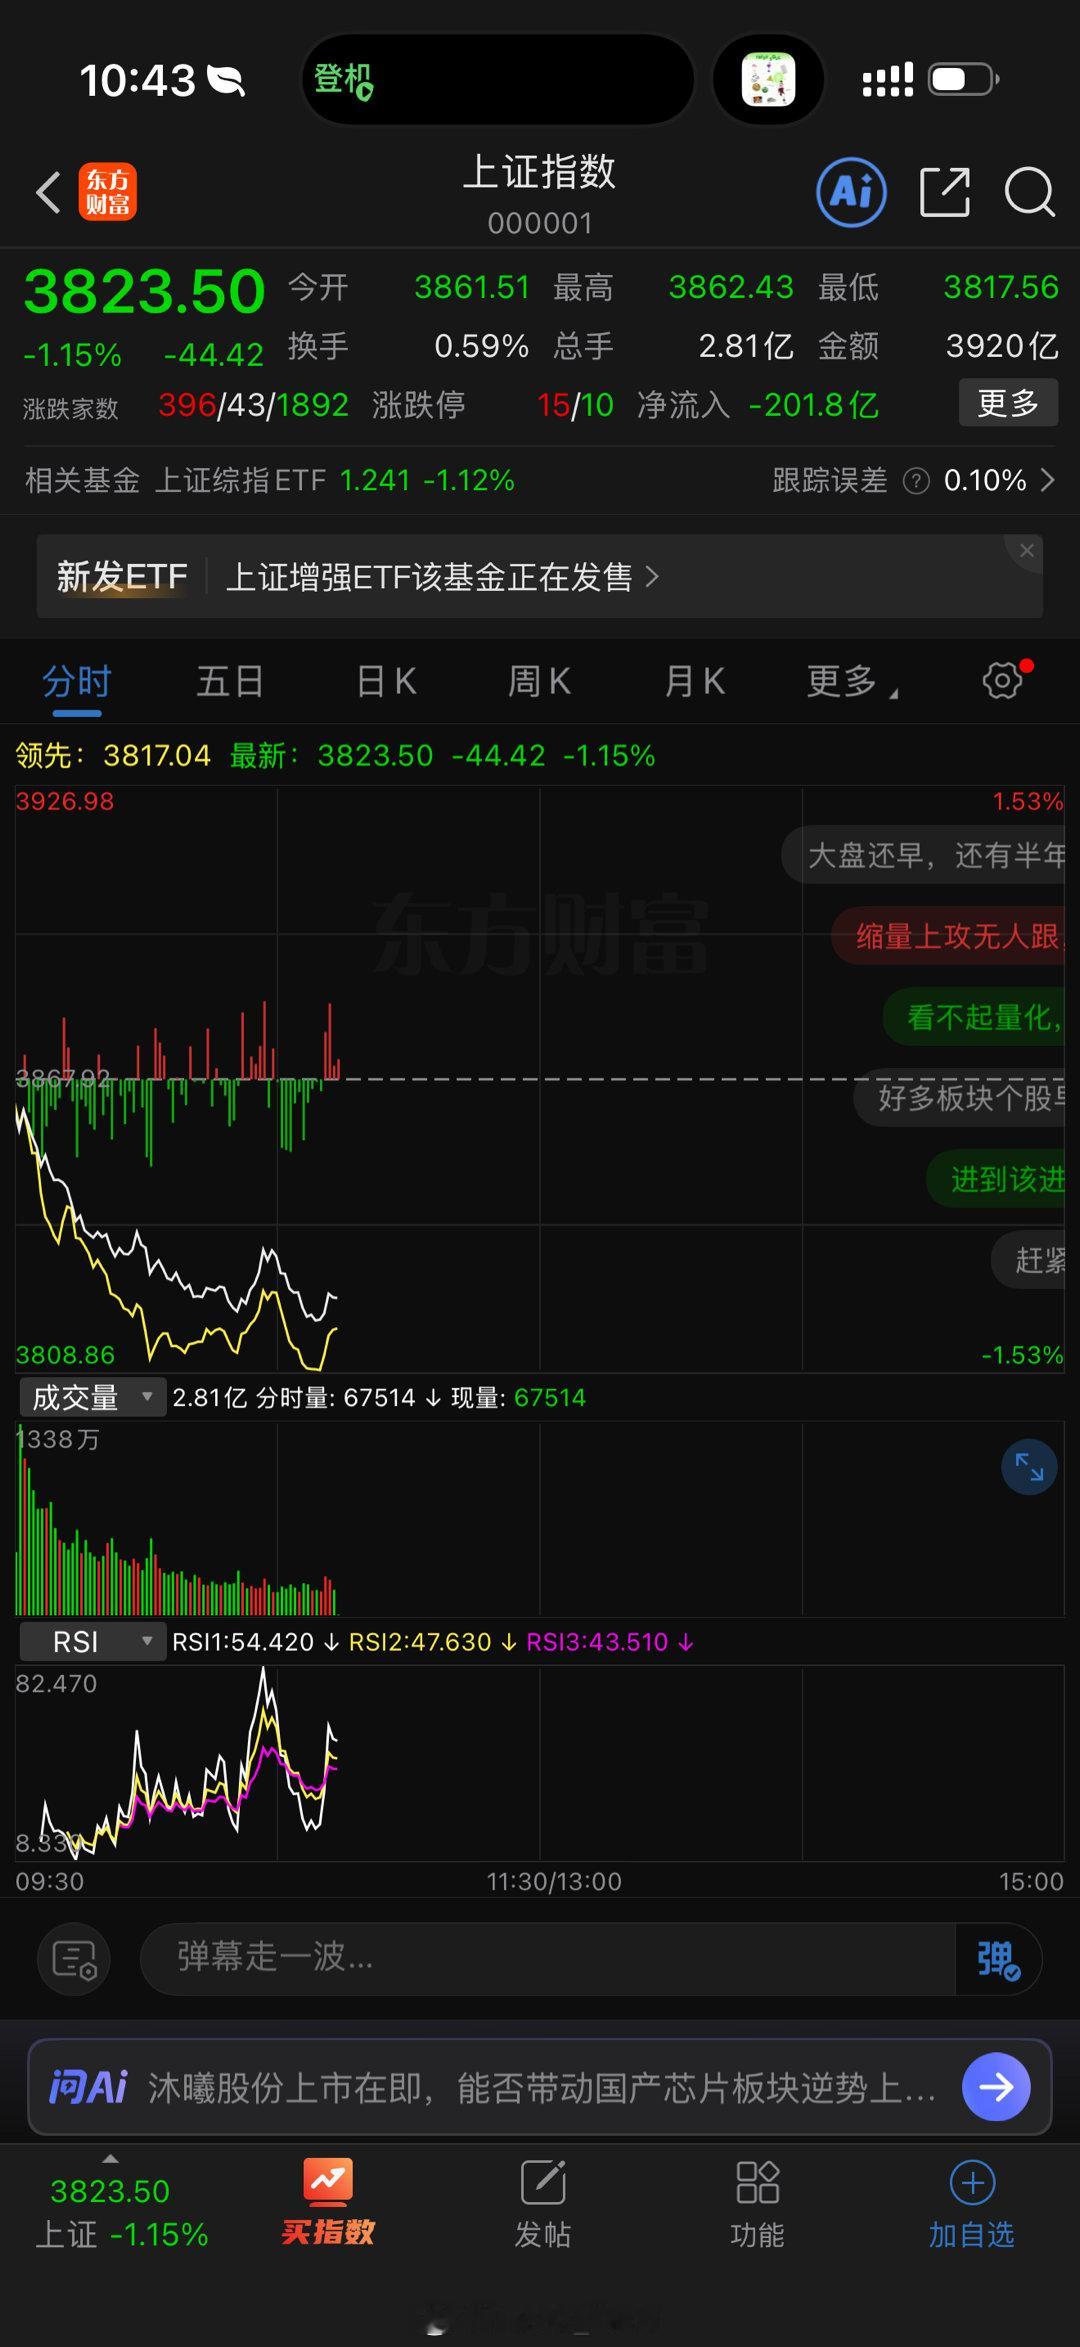Open the 功能 grid icon
Screen dimensions: 1080x2347
coord(757,2182)
